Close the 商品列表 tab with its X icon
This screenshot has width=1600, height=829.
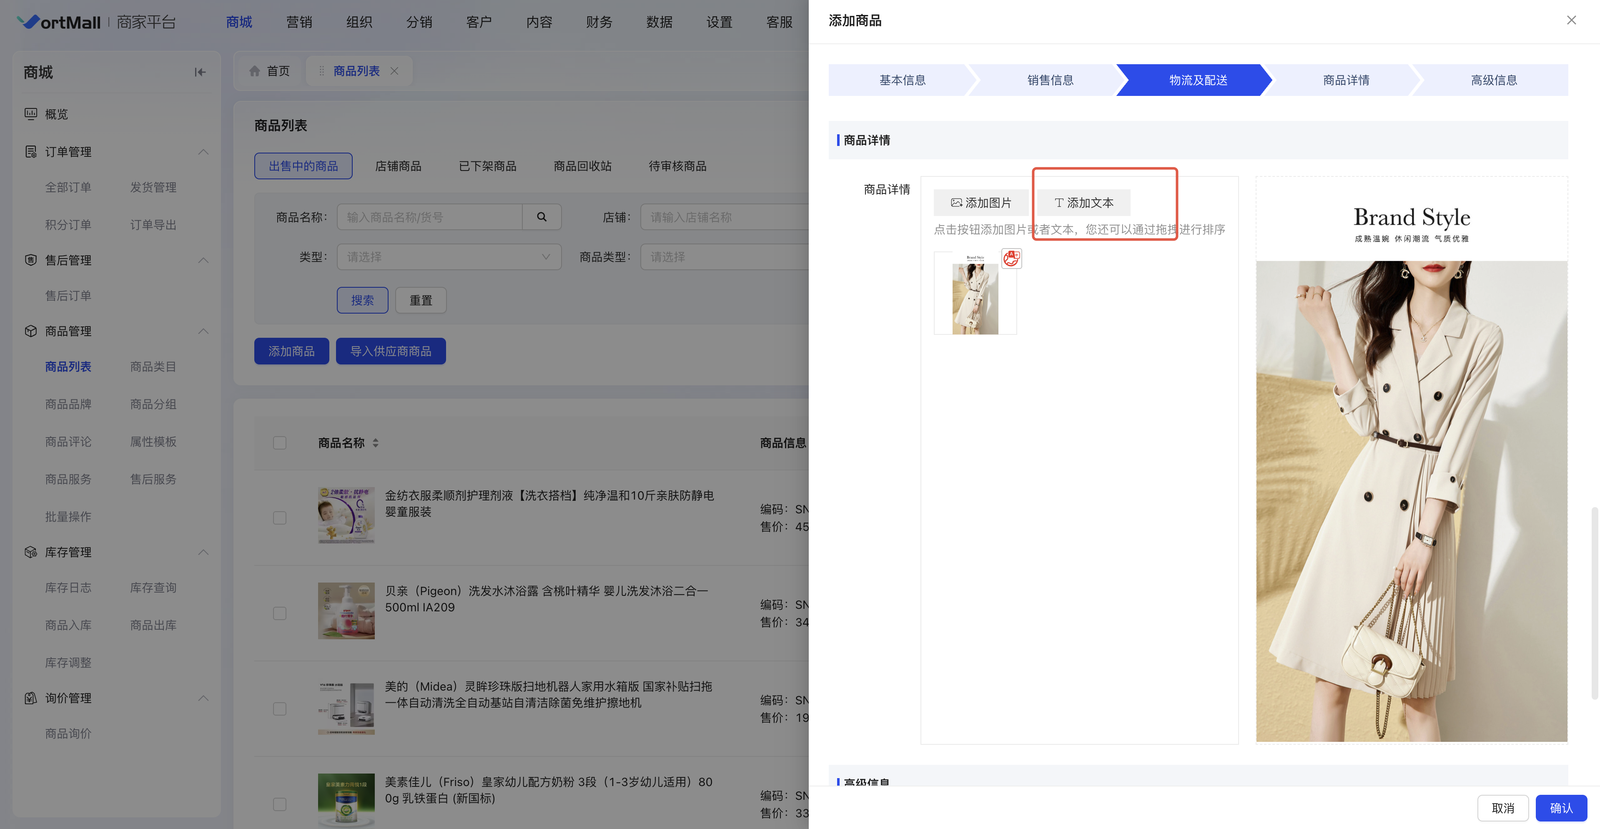point(395,71)
